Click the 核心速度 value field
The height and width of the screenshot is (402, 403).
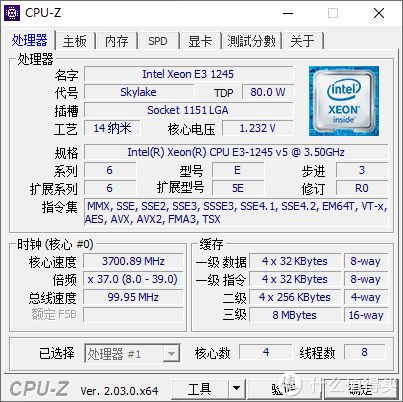coord(133,261)
